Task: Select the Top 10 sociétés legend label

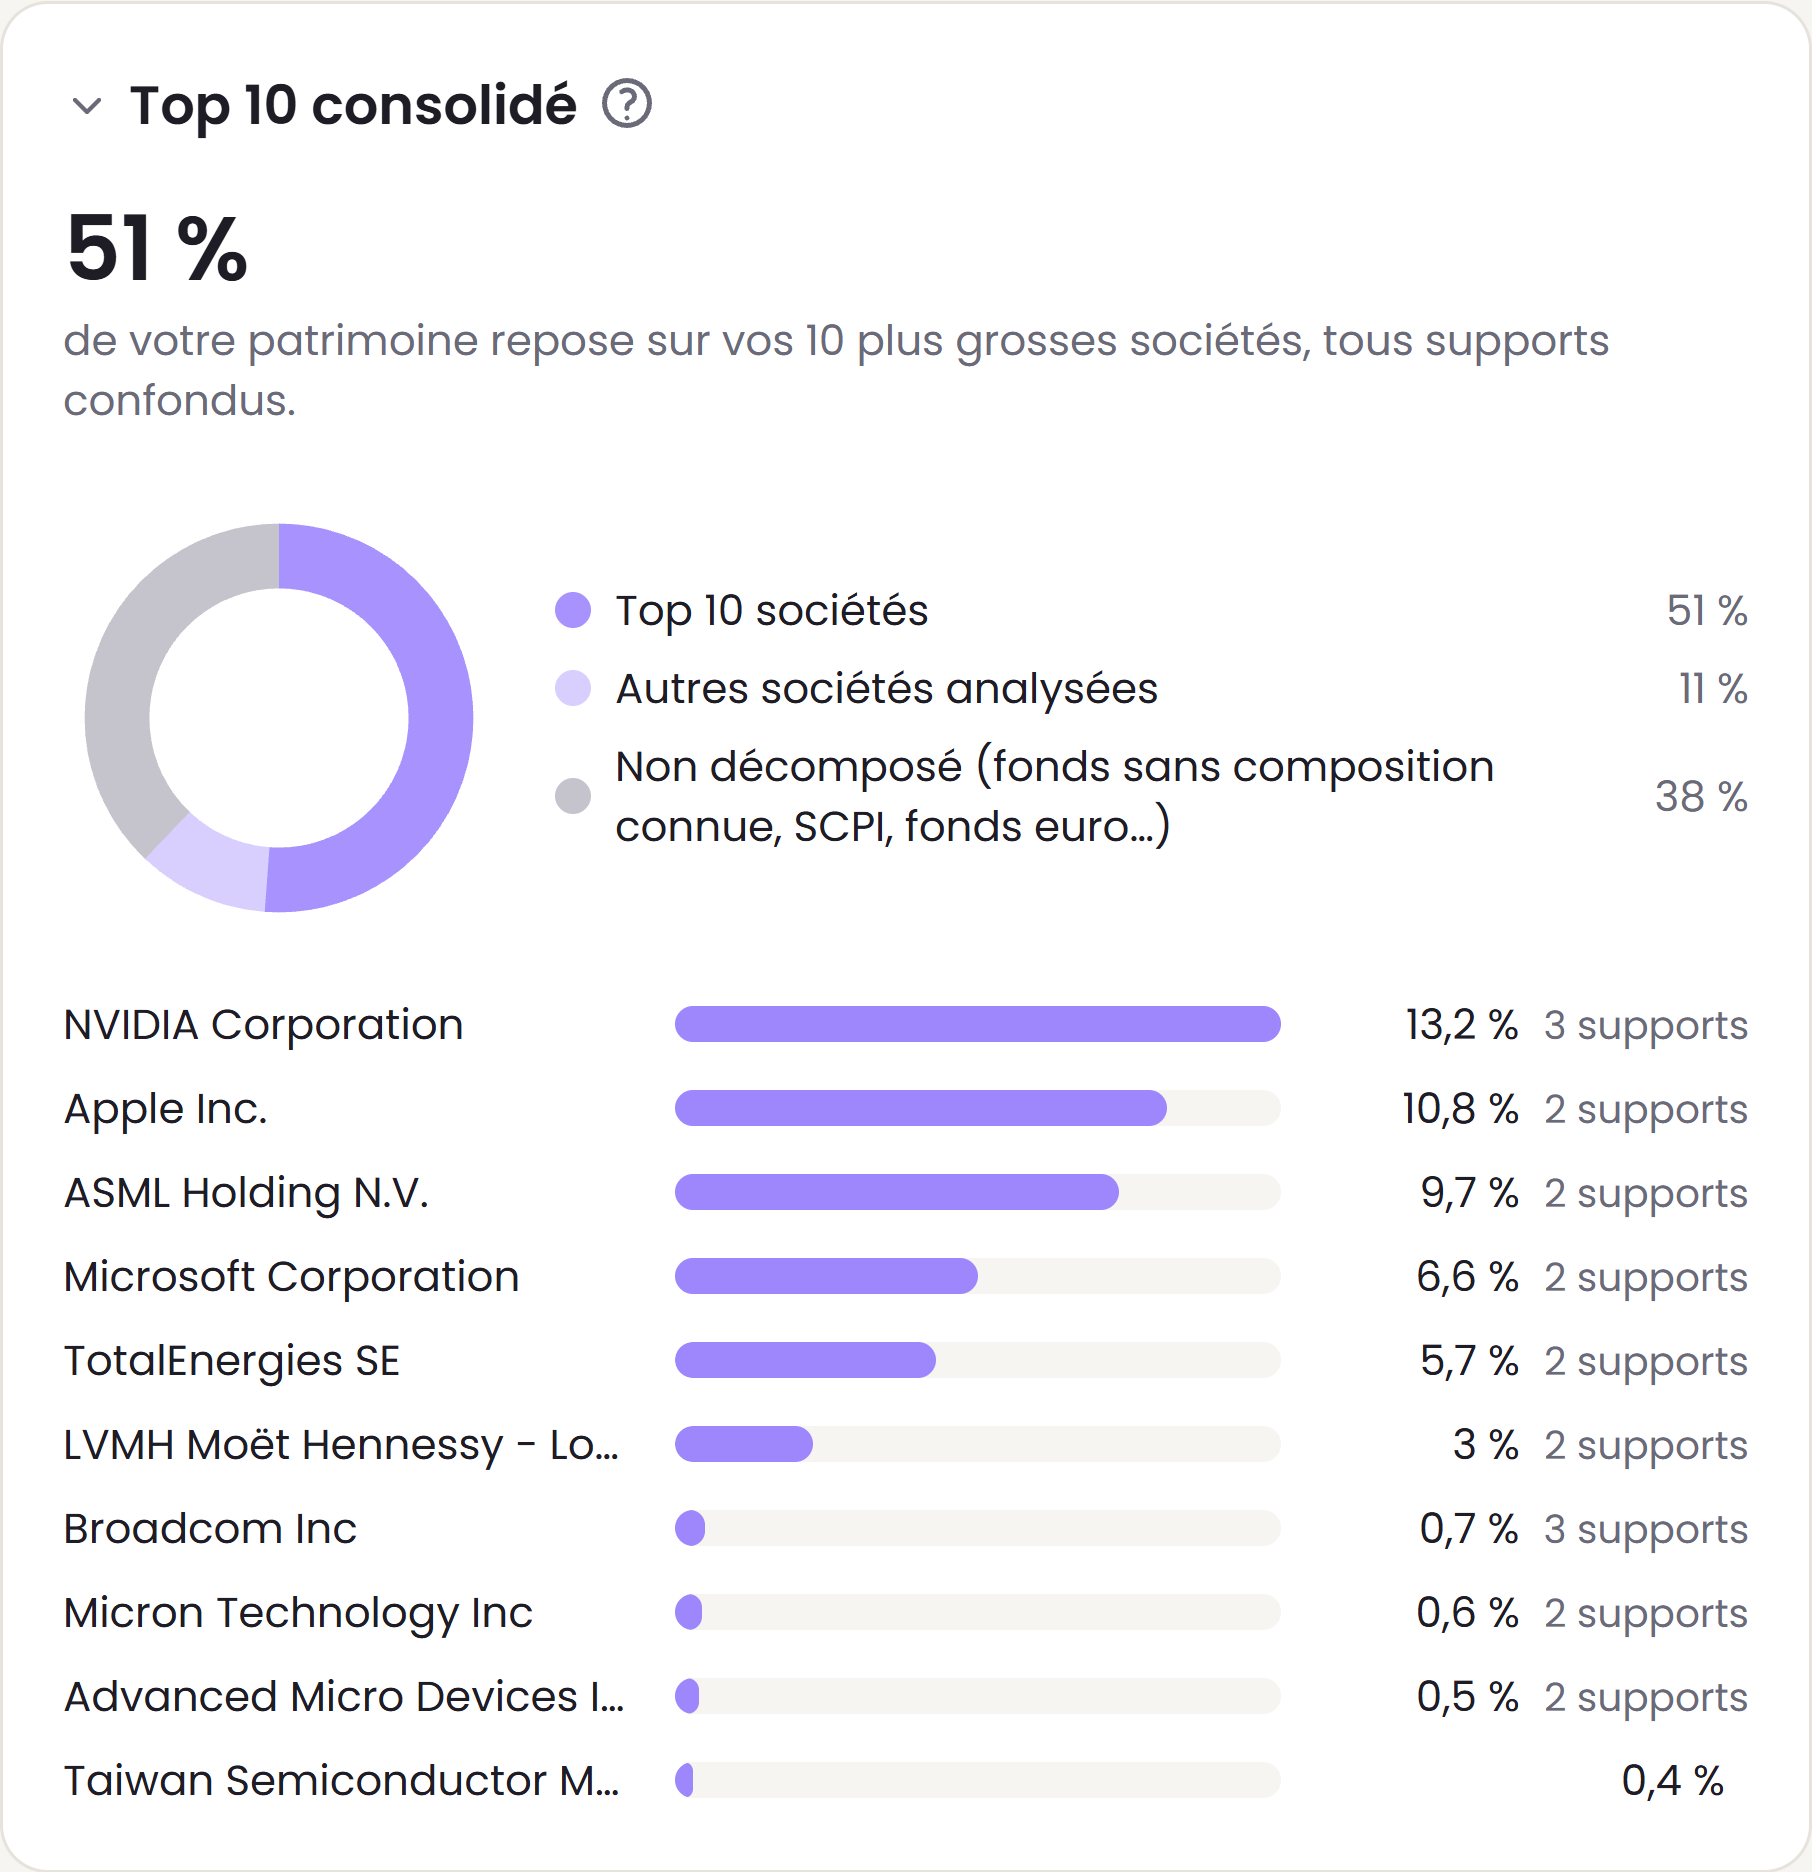Action: click(x=772, y=610)
